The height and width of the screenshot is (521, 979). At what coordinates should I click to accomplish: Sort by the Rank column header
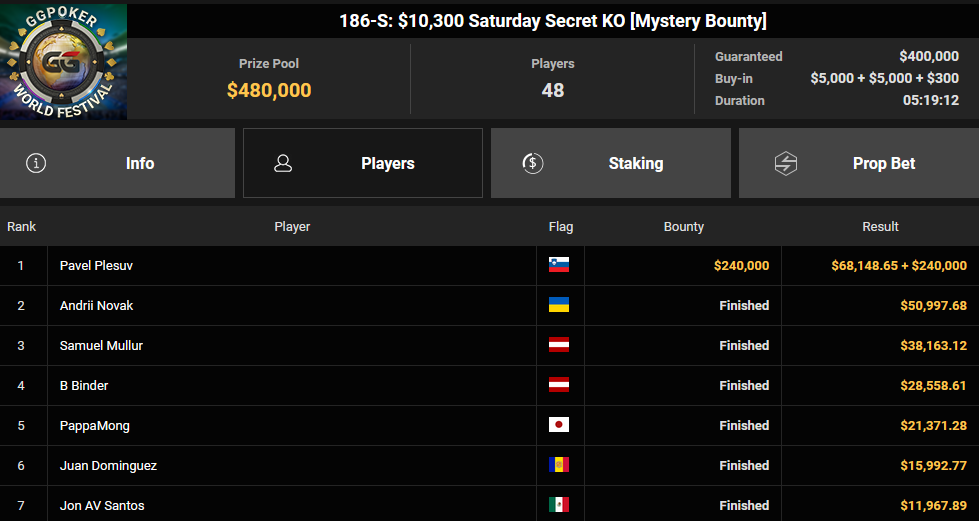[22, 226]
